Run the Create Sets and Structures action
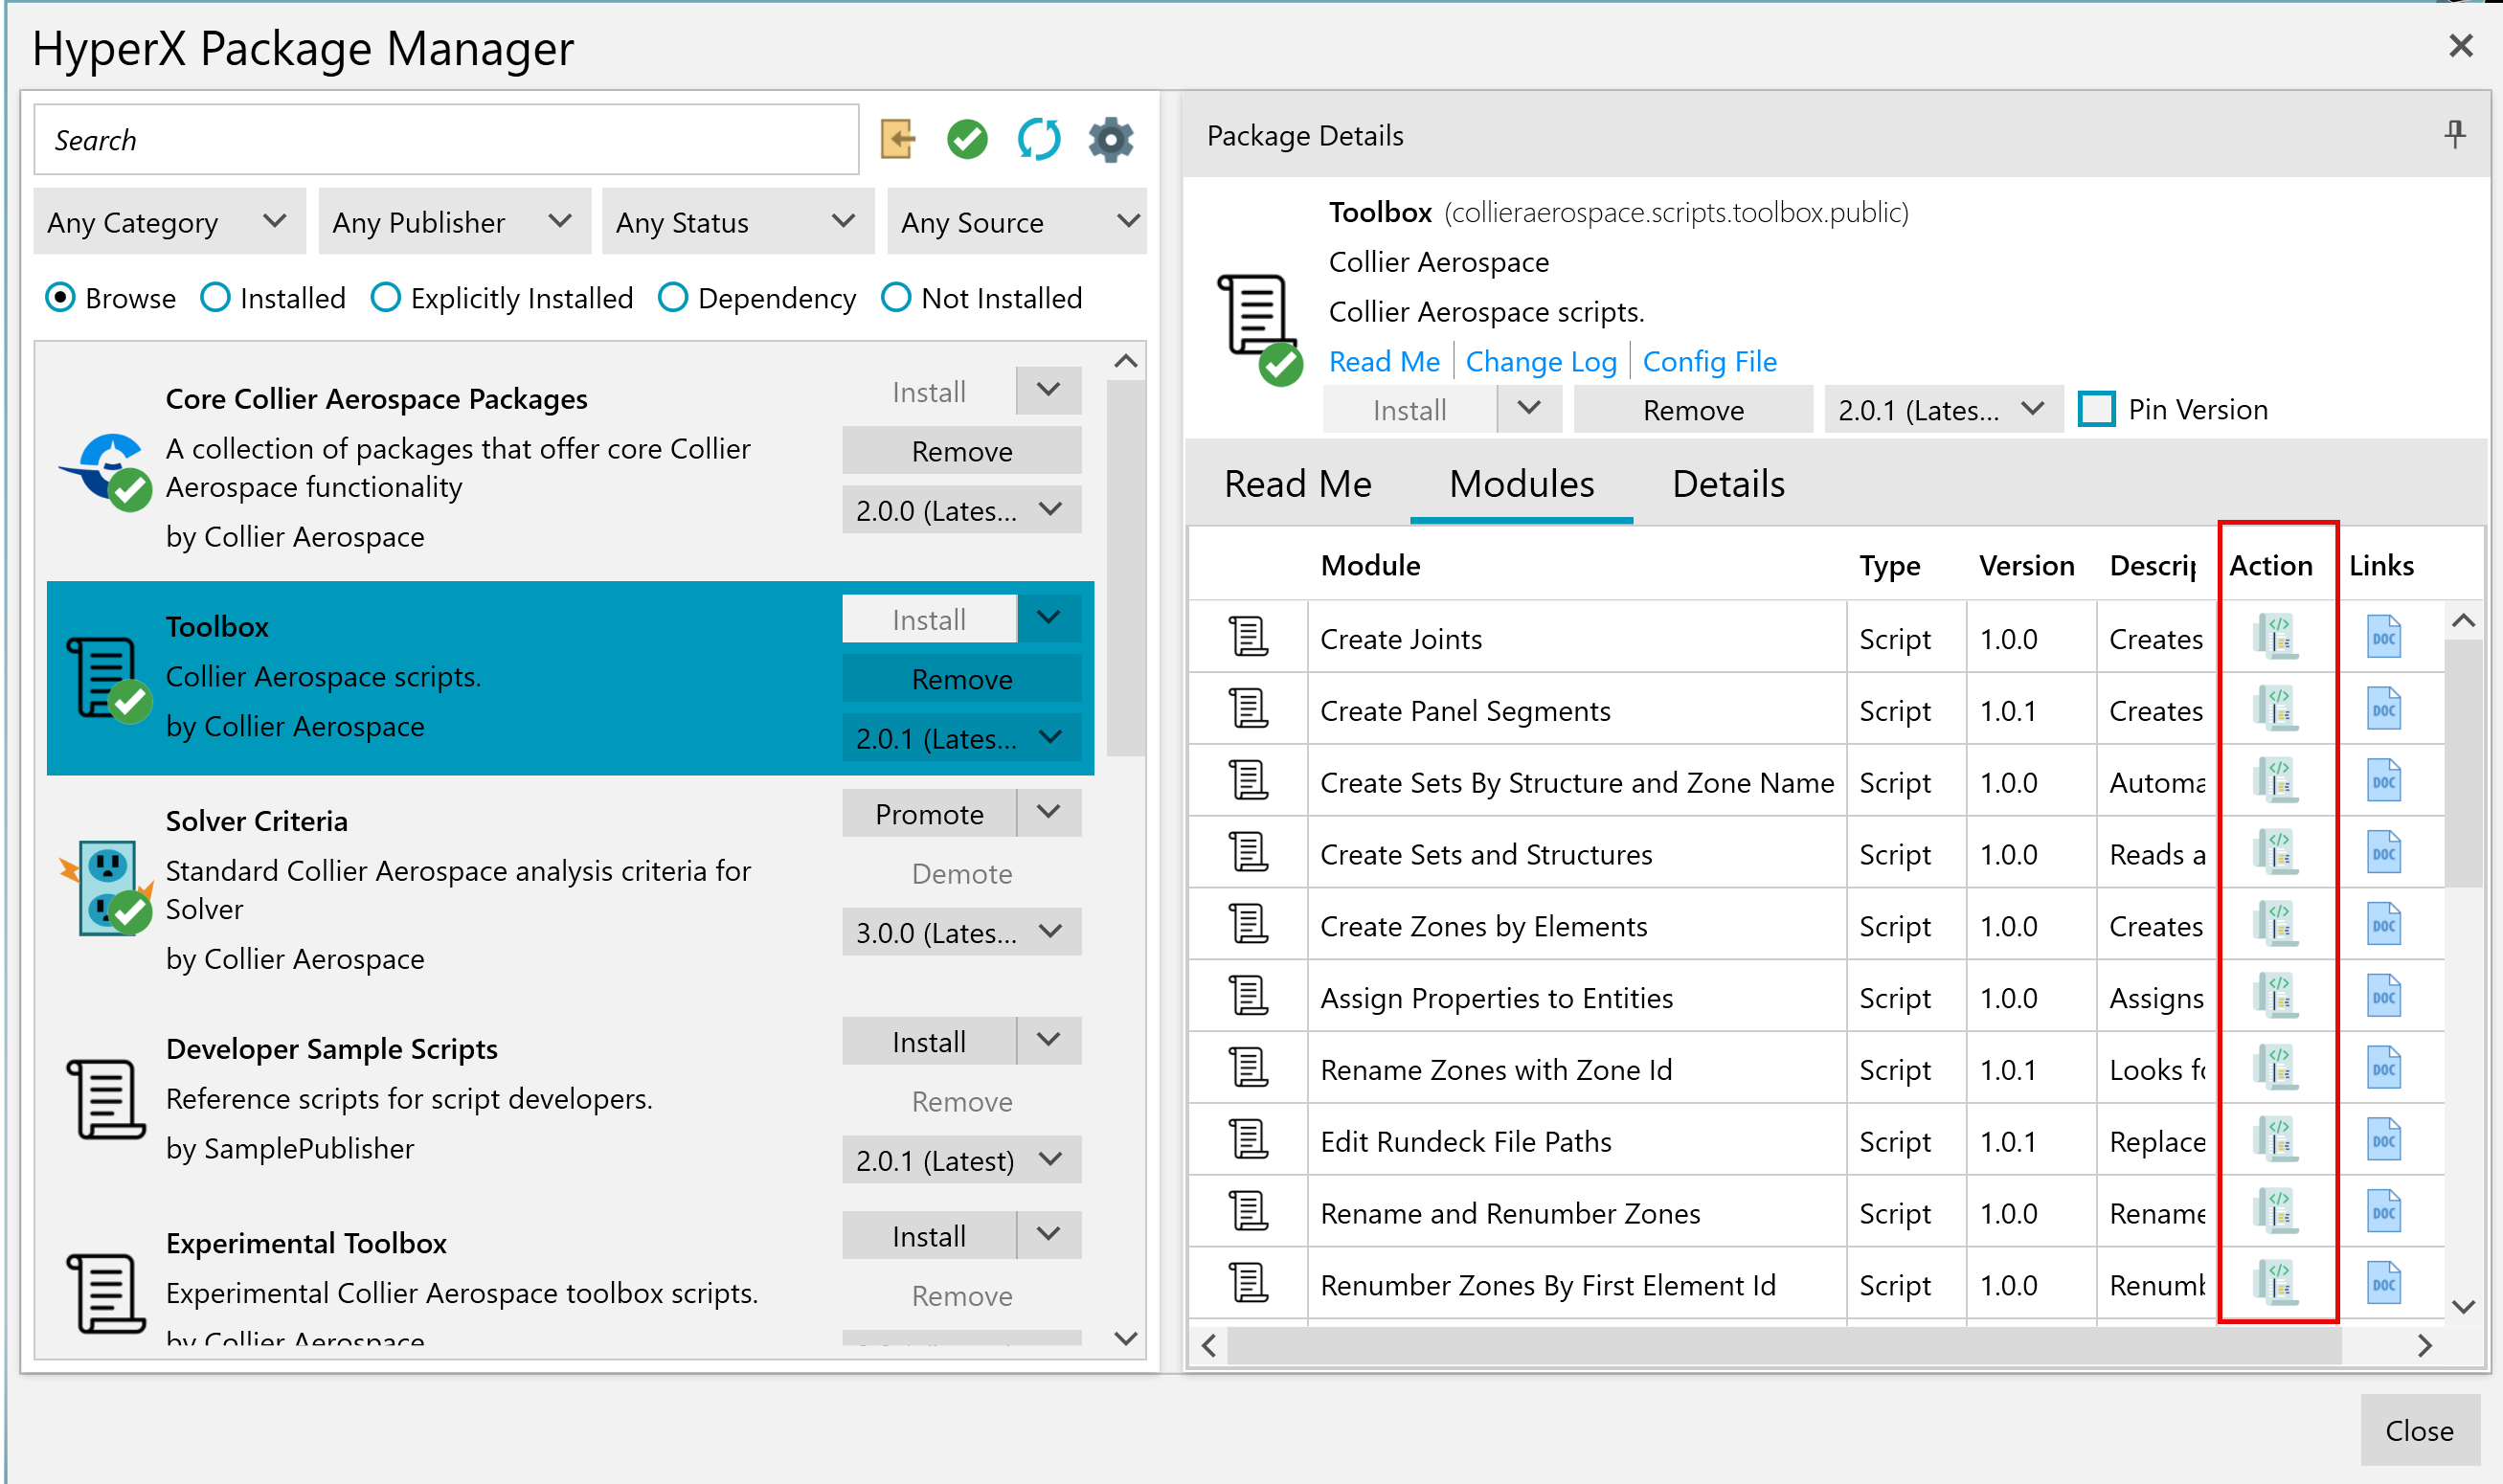2503x1484 pixels. click(x=2277, y=853)
